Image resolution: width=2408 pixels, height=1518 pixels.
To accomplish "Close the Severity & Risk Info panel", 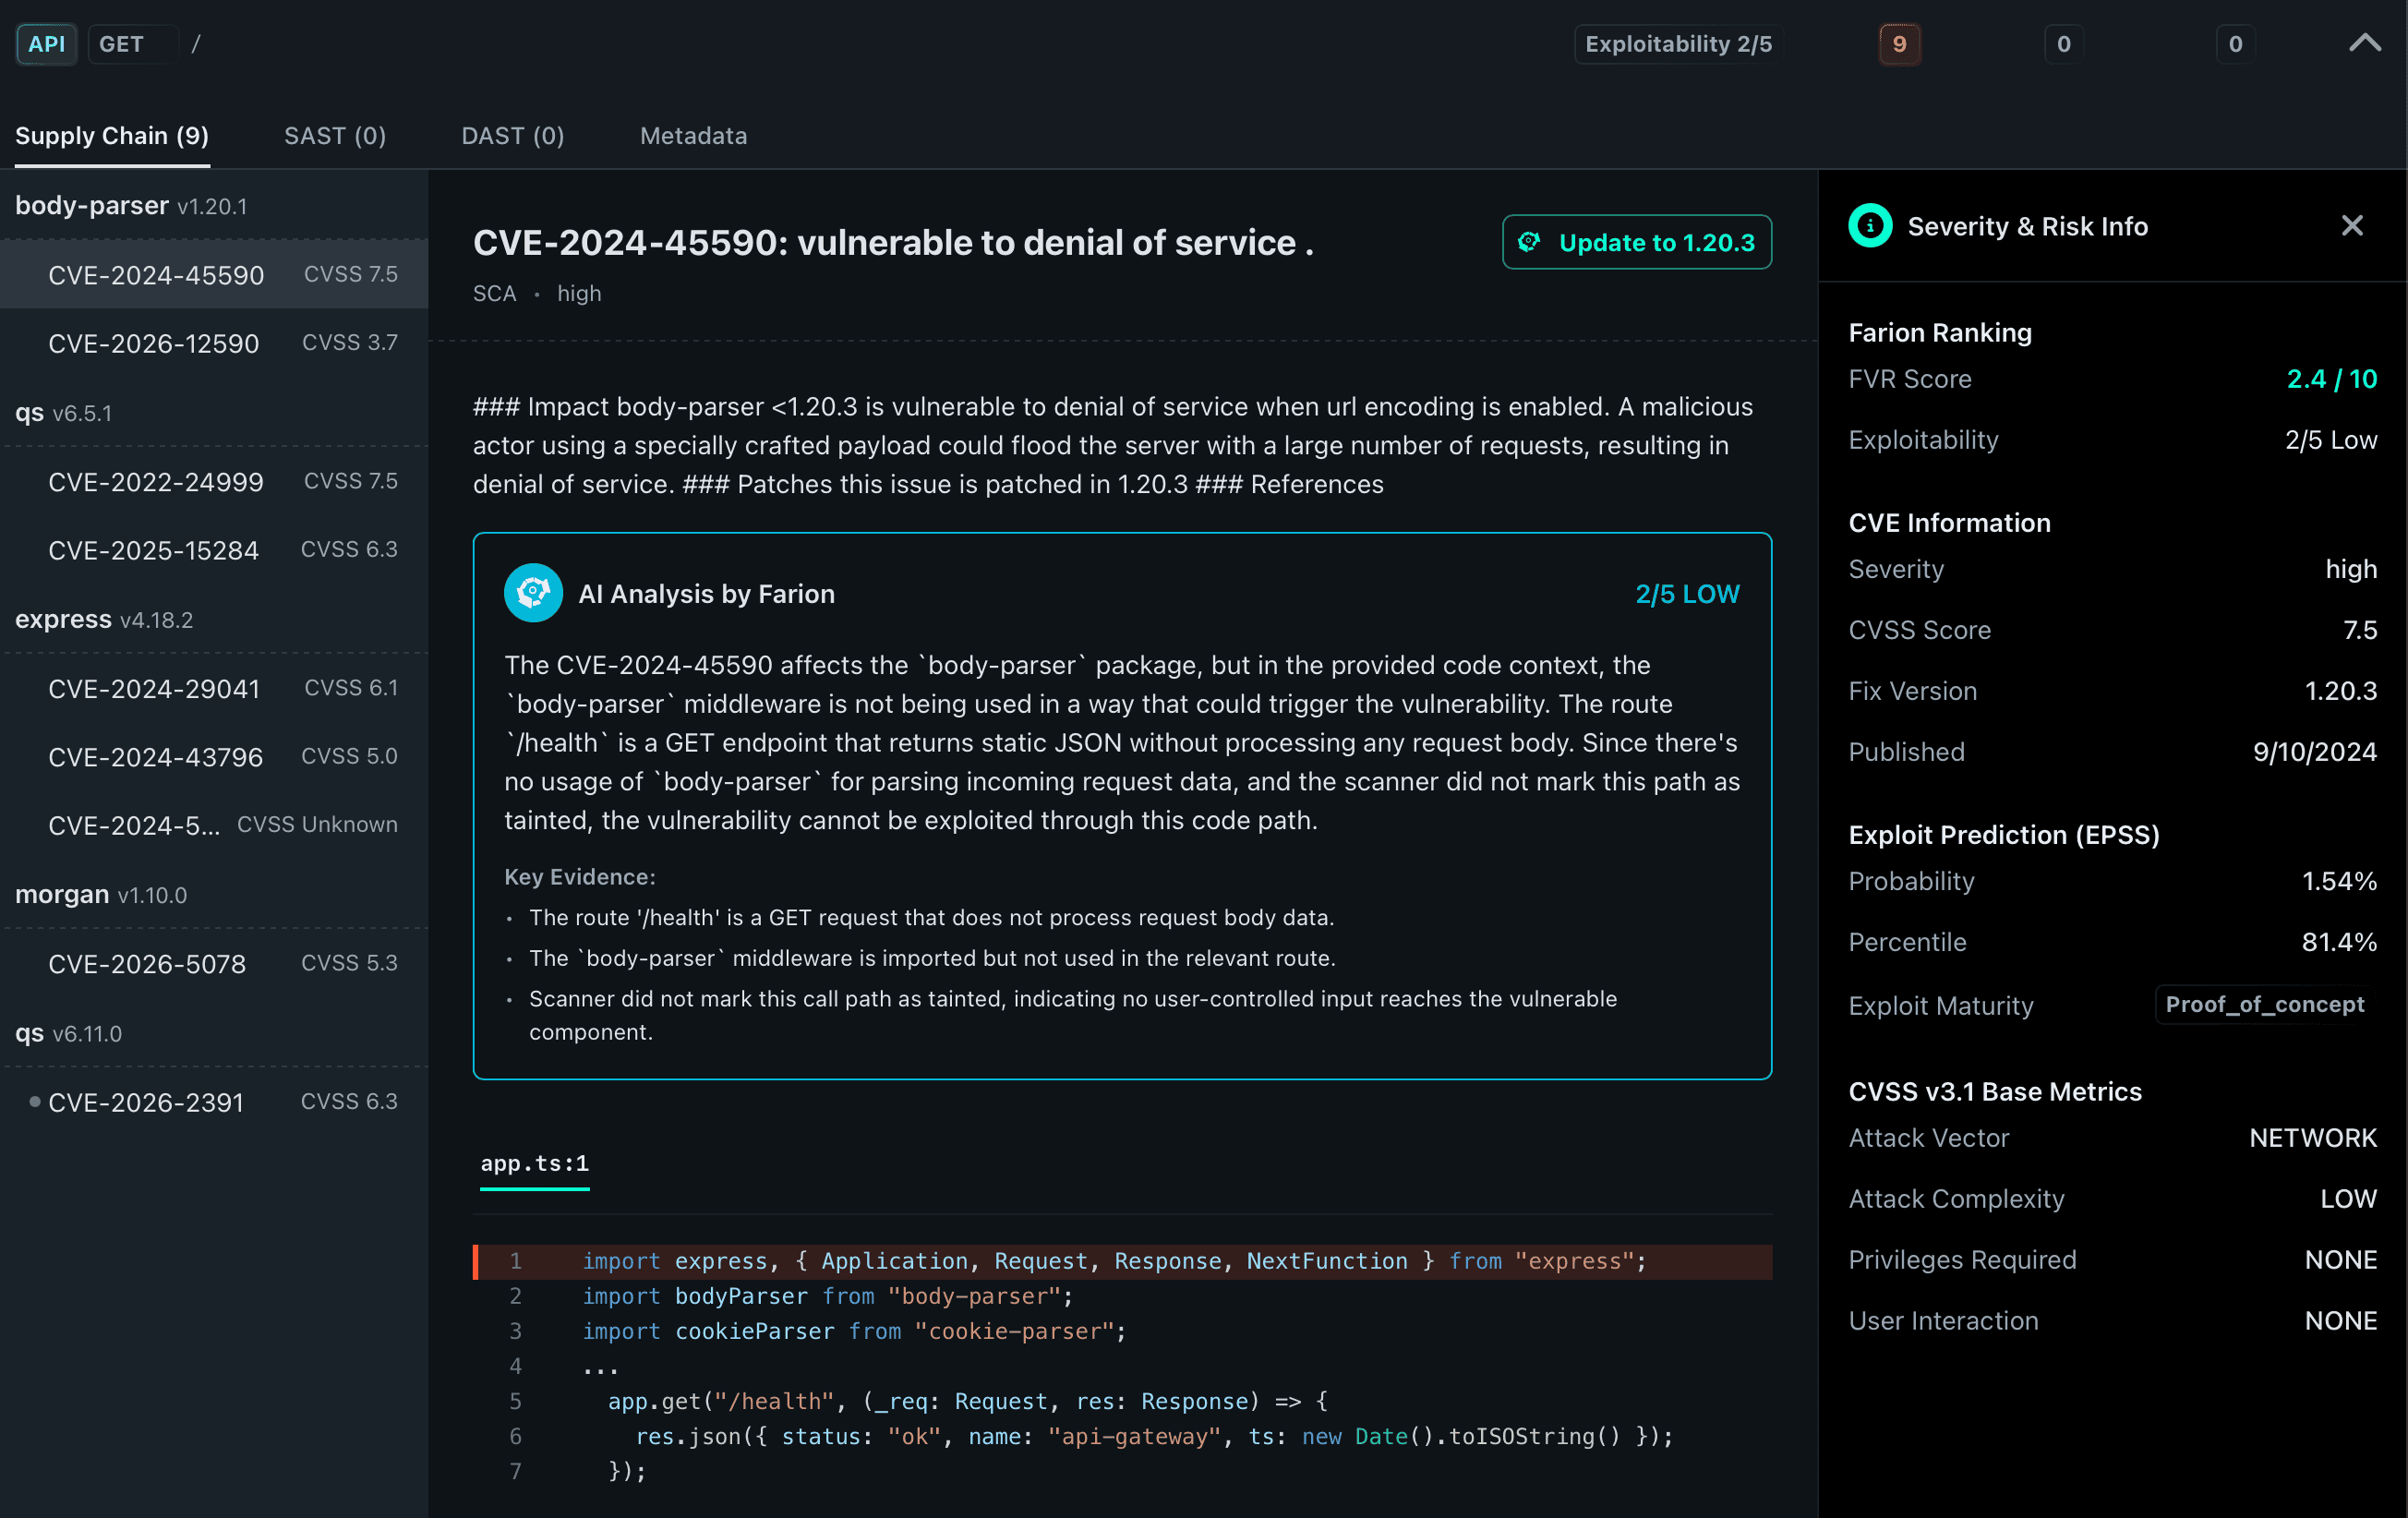I will coord(2352,226).
